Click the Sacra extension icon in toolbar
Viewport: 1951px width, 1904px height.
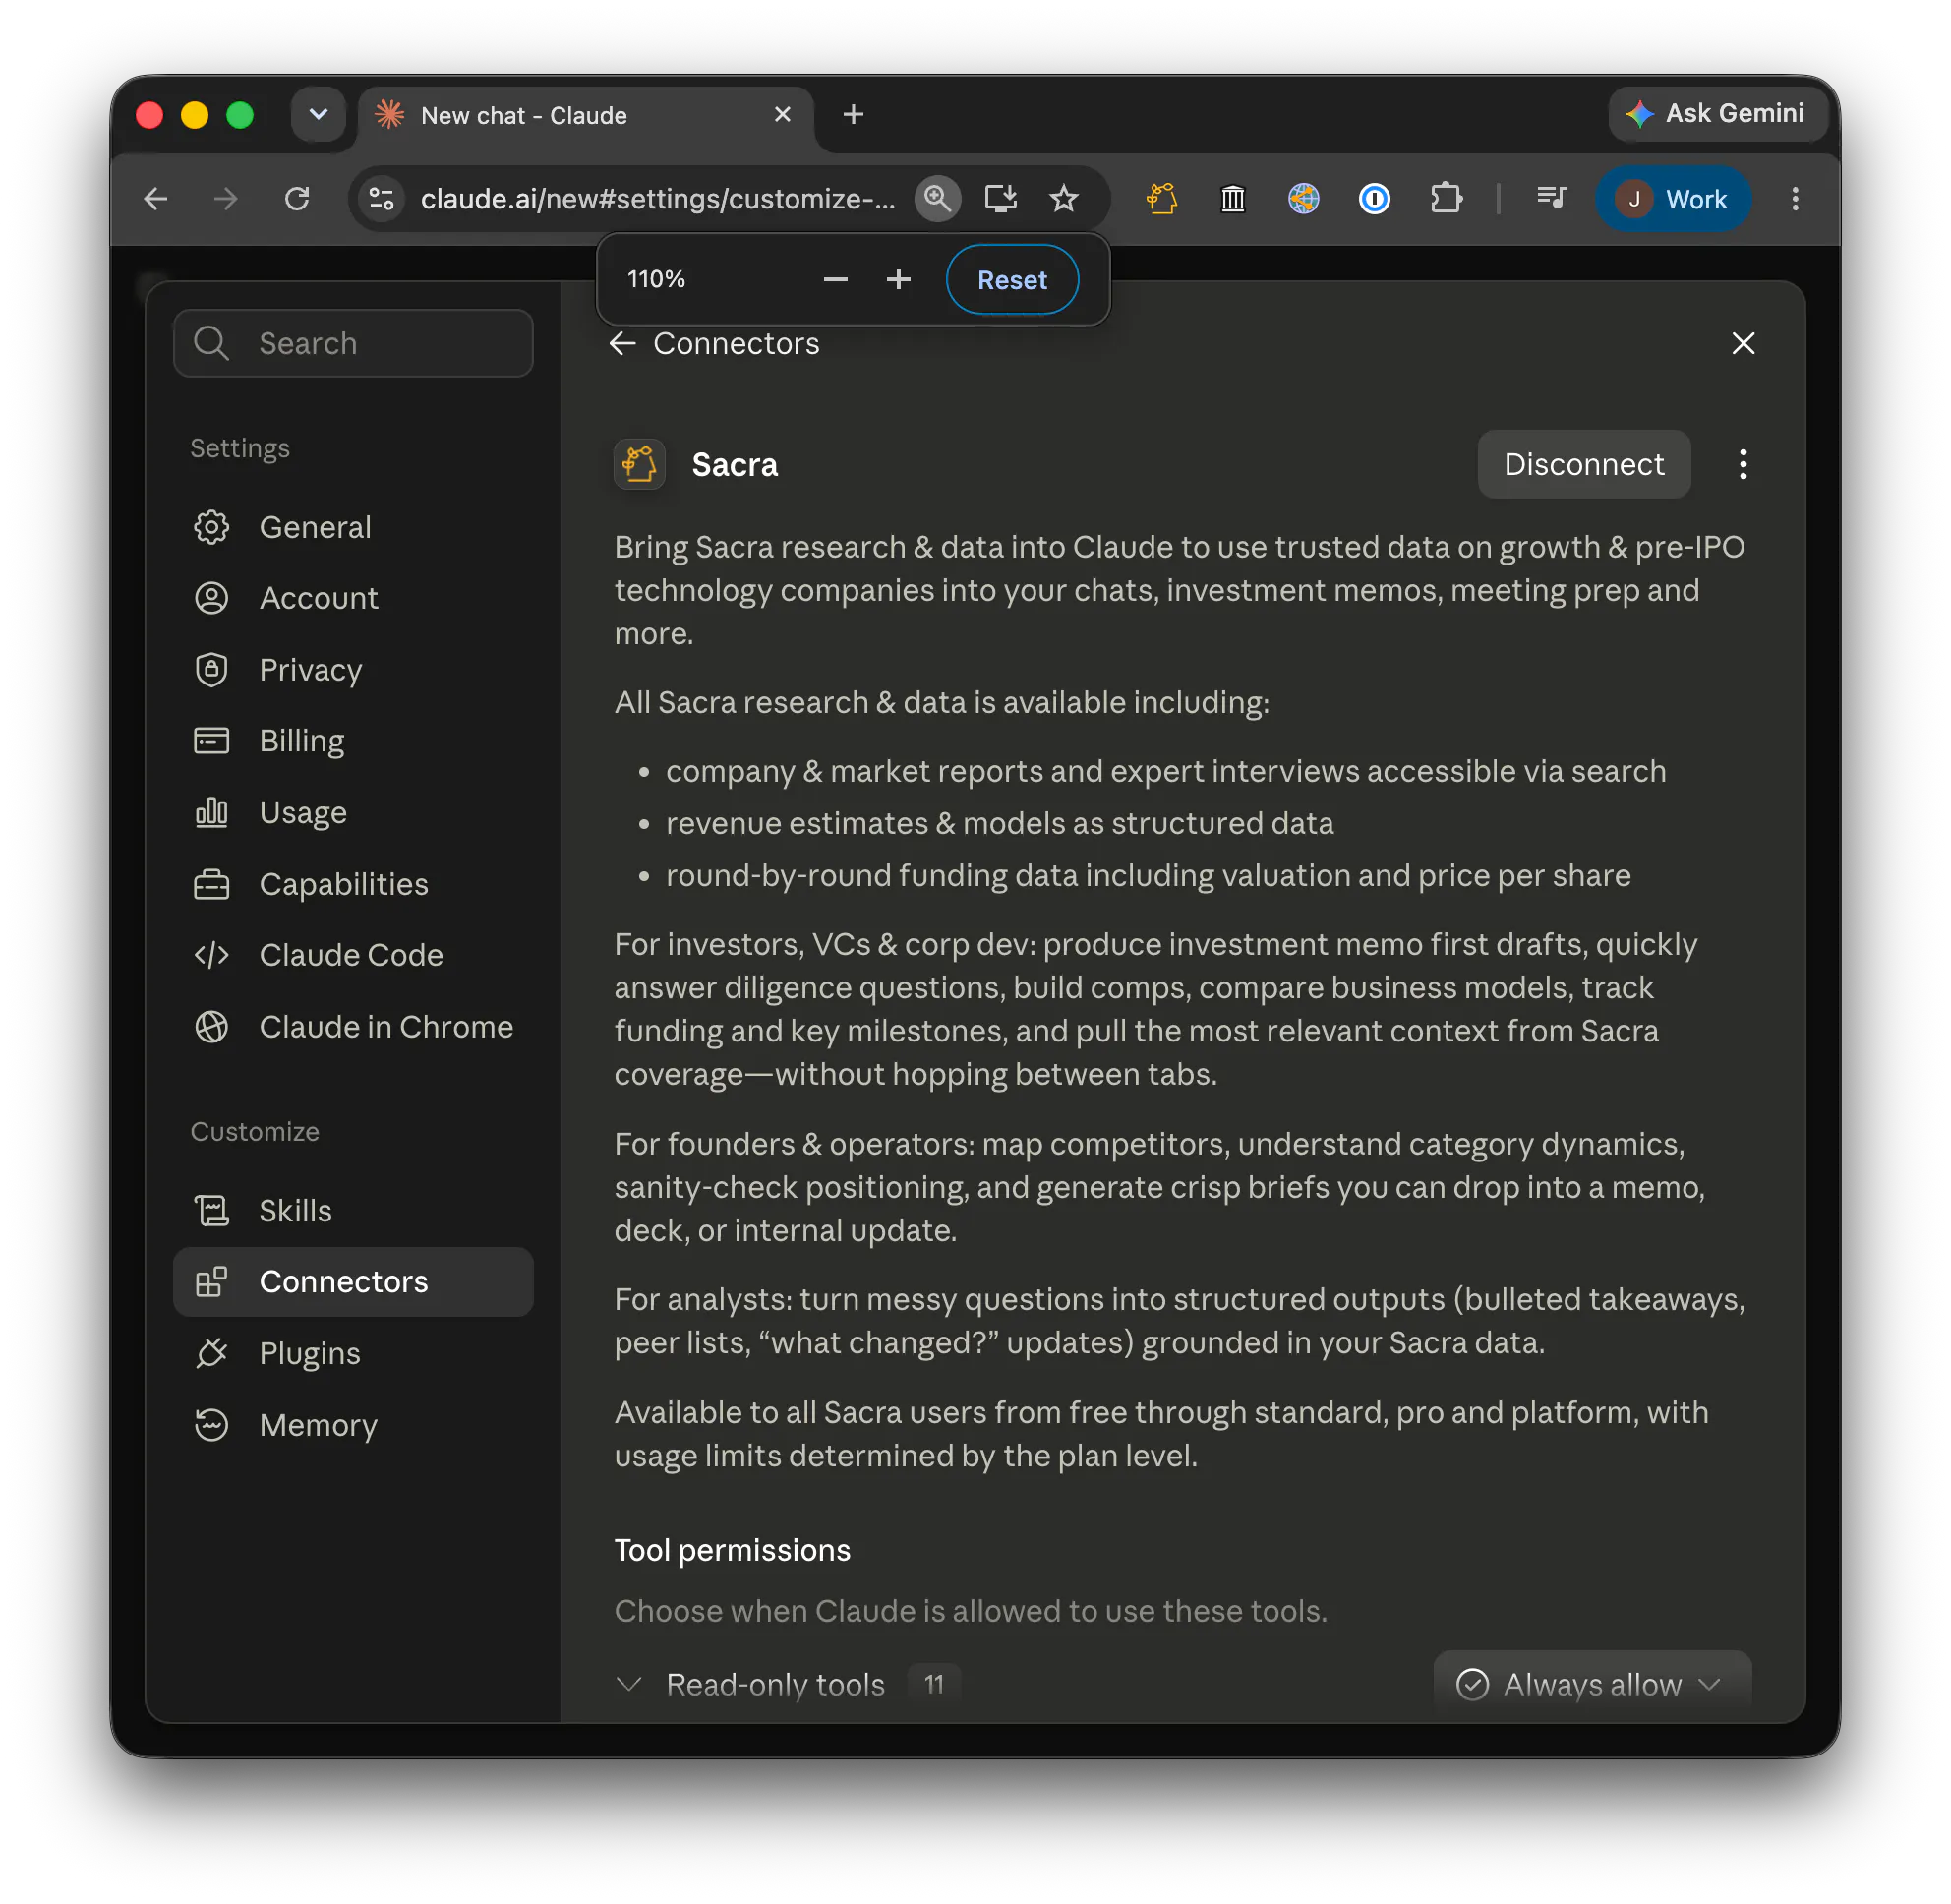[1161, 199]
